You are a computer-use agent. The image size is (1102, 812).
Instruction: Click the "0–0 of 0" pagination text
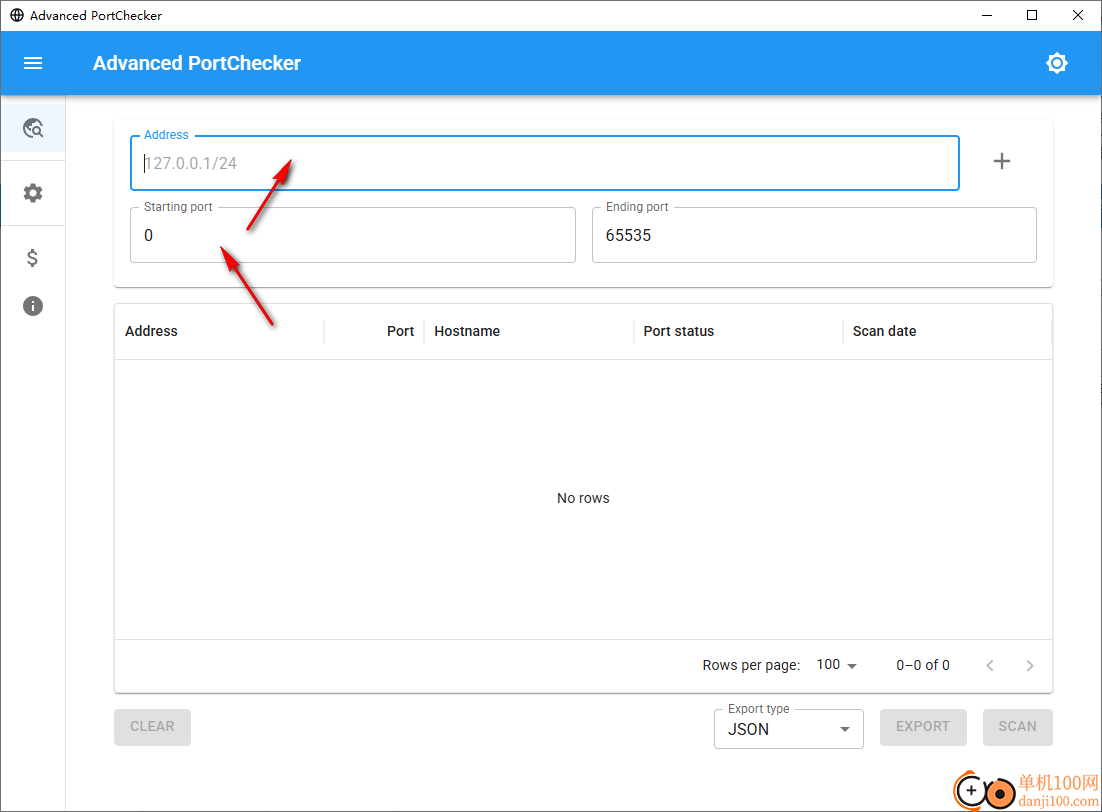pyautogui.click(x=923, y=665)
